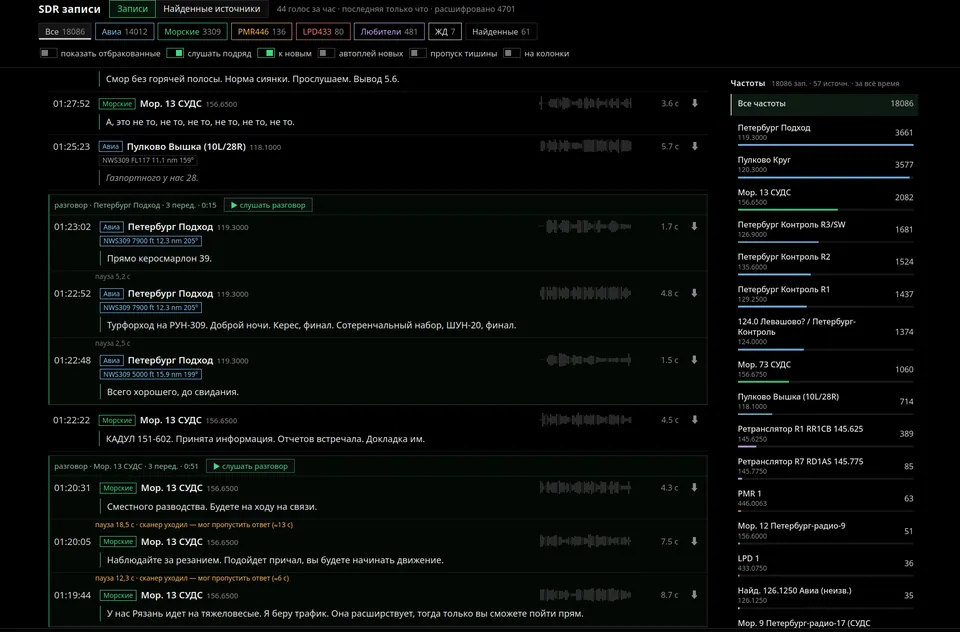960x632 pixels.
Task: Filter by Любители 481
Action: [389, 32]
